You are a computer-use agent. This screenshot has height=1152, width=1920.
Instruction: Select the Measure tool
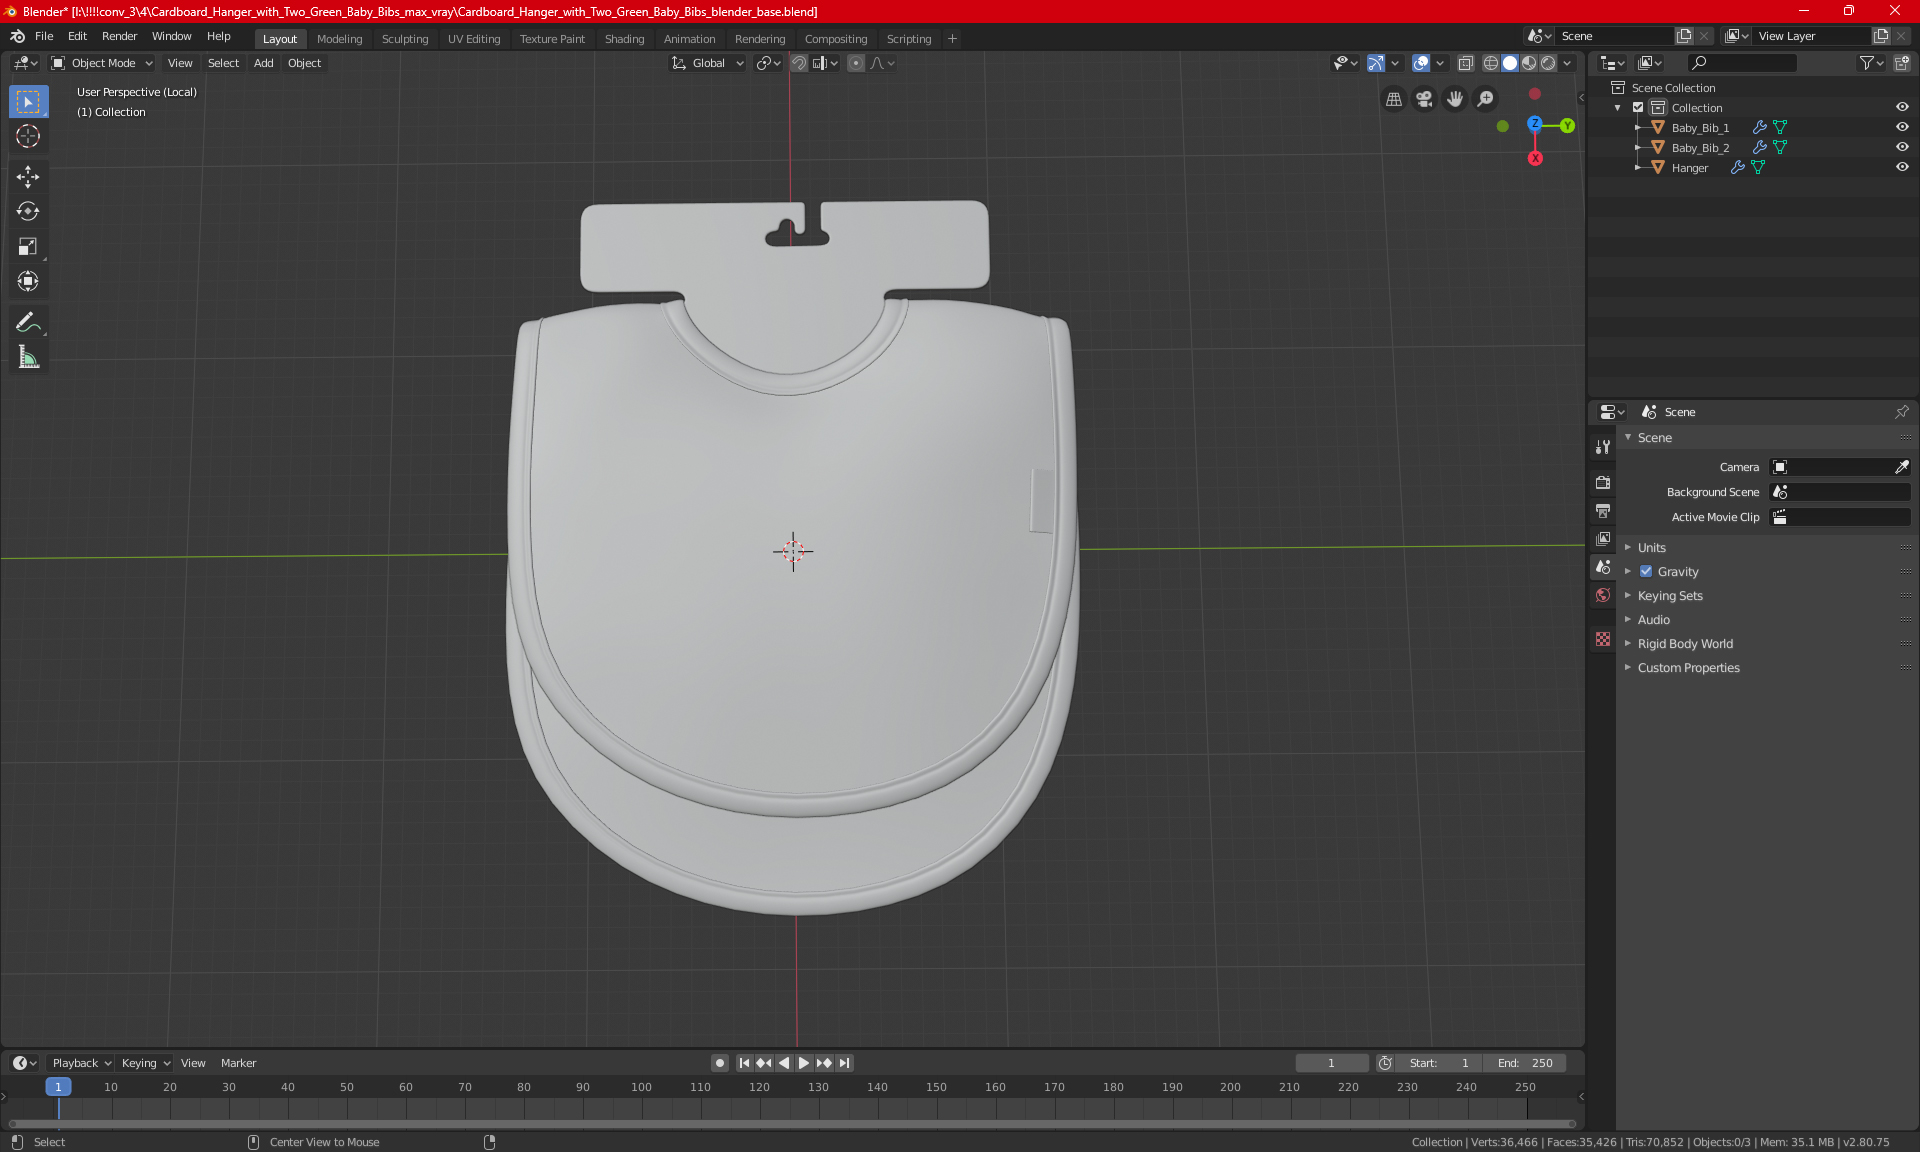28,357
